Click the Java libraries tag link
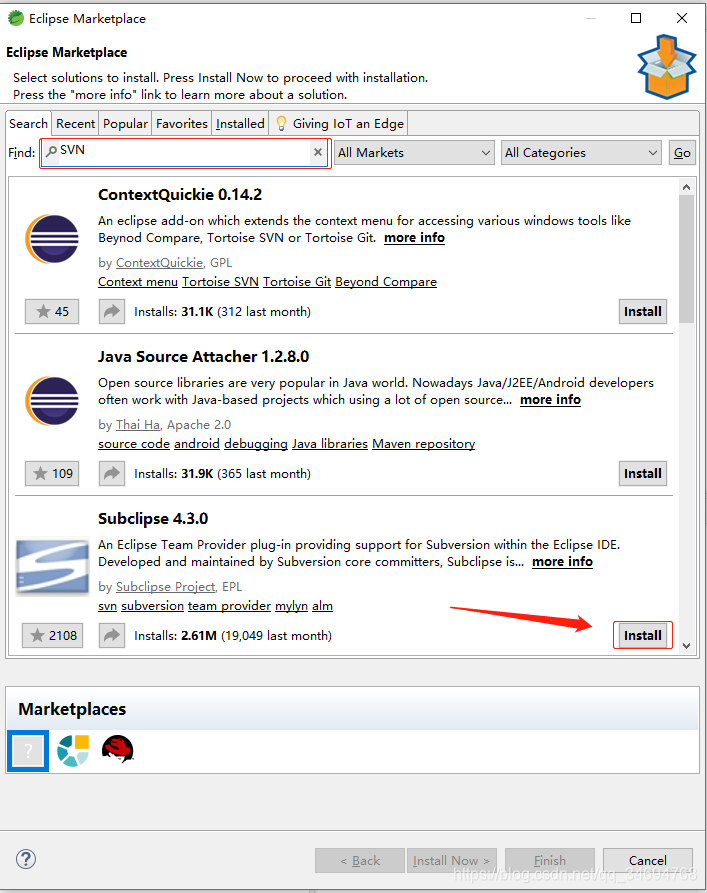This screenshot has height=893, width=707. point(330,444)
